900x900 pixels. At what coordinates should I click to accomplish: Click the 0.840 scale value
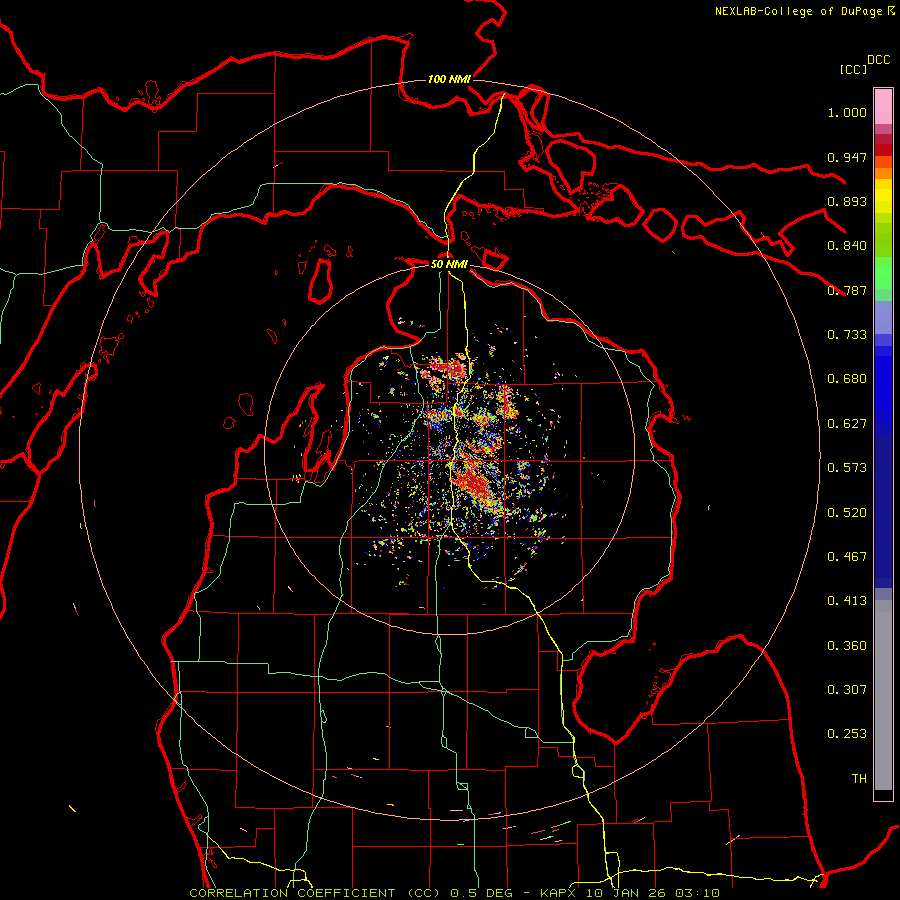pyautogui.click(x=847, y=246)
